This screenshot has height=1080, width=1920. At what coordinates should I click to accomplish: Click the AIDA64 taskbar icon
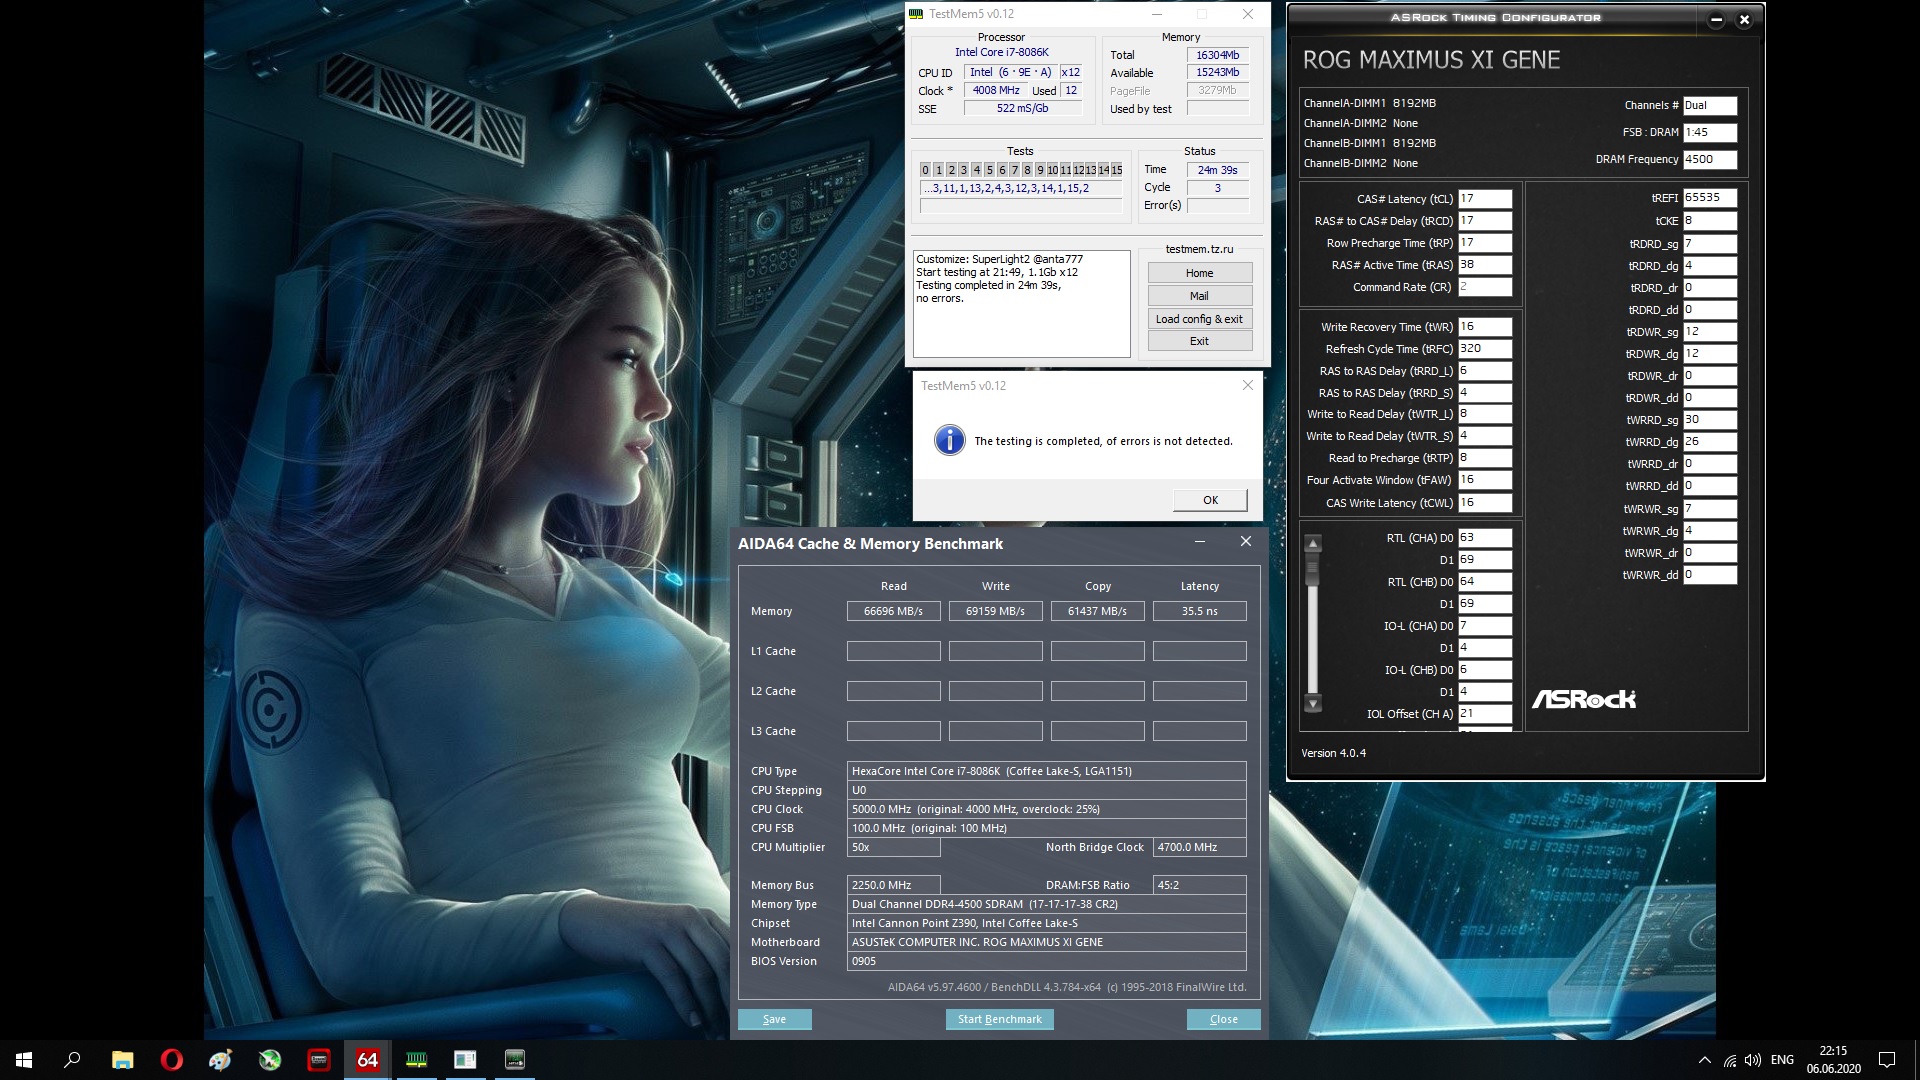click(367, 1060)
